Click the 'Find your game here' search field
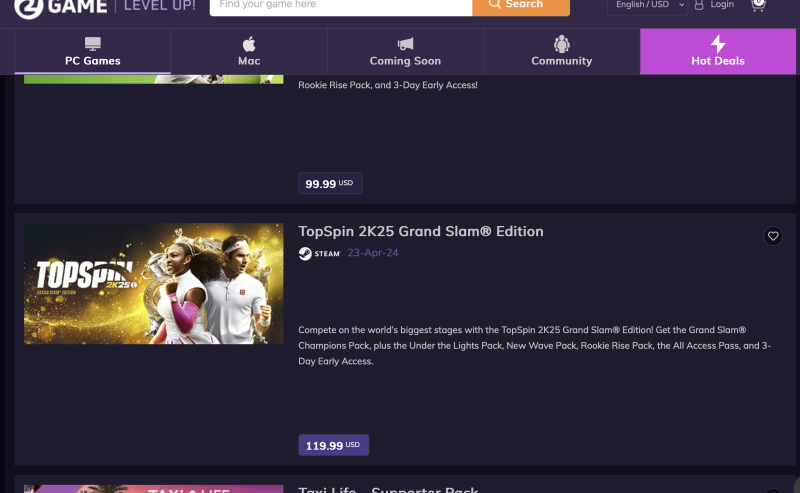800x493 pixels. click(x=340, y=5)
